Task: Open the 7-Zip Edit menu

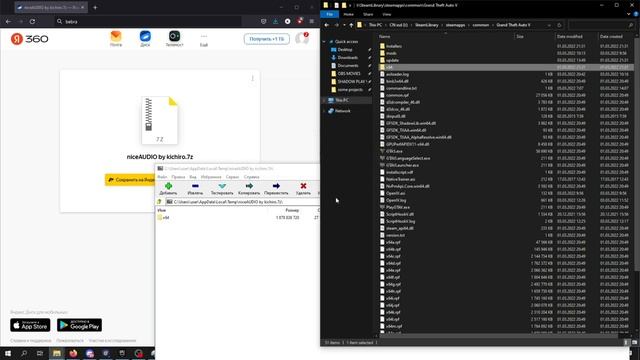Action: click(x=178, y=177)
